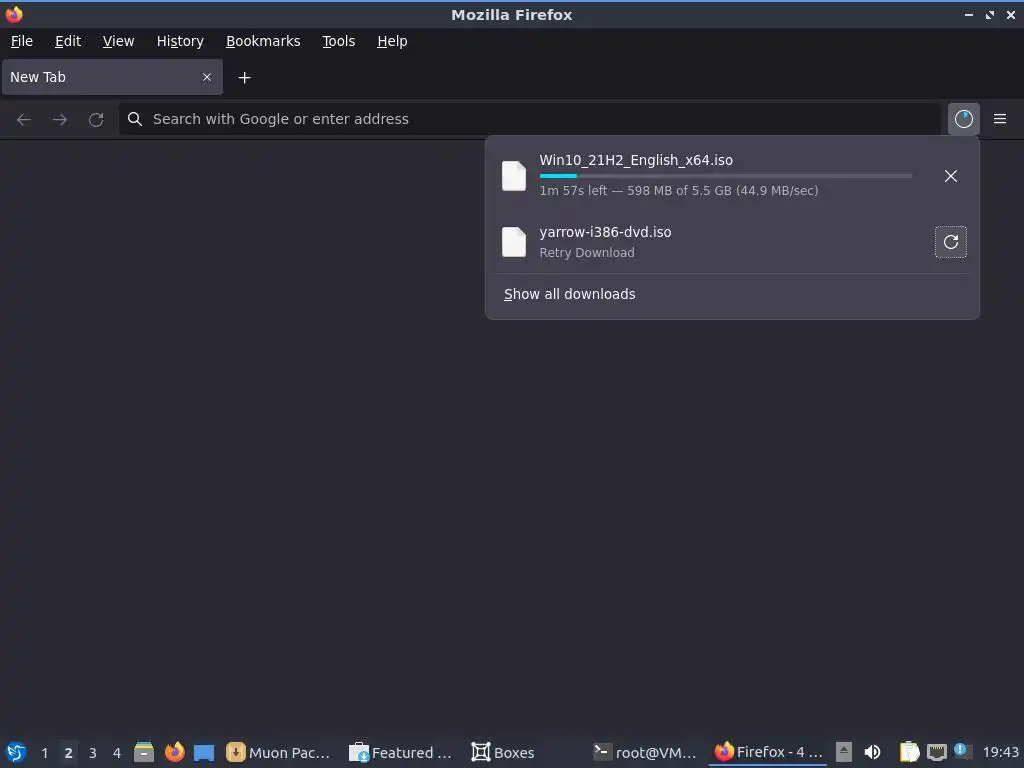
Task: Open the Firefox Downloads toolbar button
Action: click(963, 119)
